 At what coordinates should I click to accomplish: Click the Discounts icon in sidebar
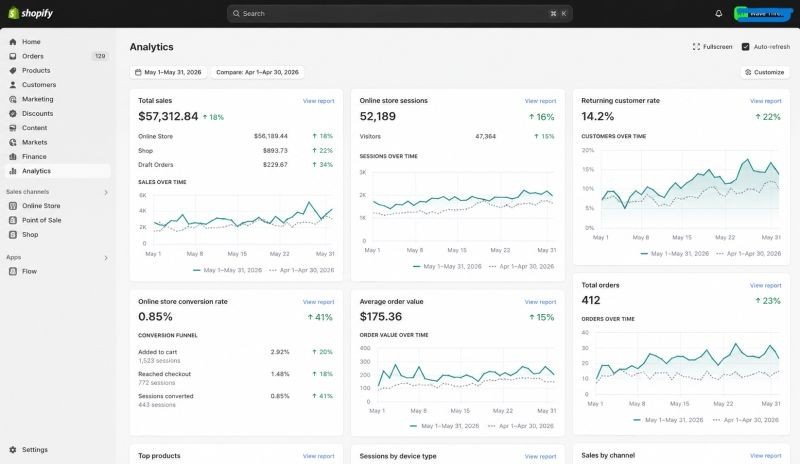[13, 113]
